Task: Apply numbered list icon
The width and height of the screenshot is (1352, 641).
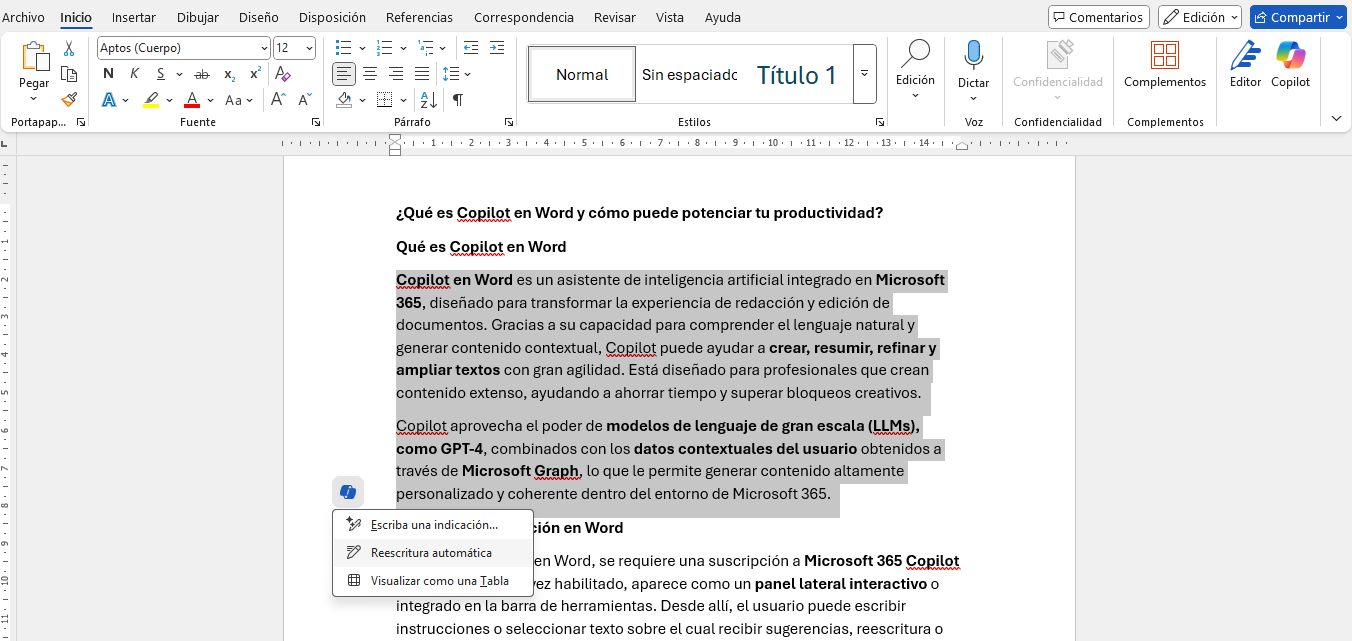Action: point(384,48)
